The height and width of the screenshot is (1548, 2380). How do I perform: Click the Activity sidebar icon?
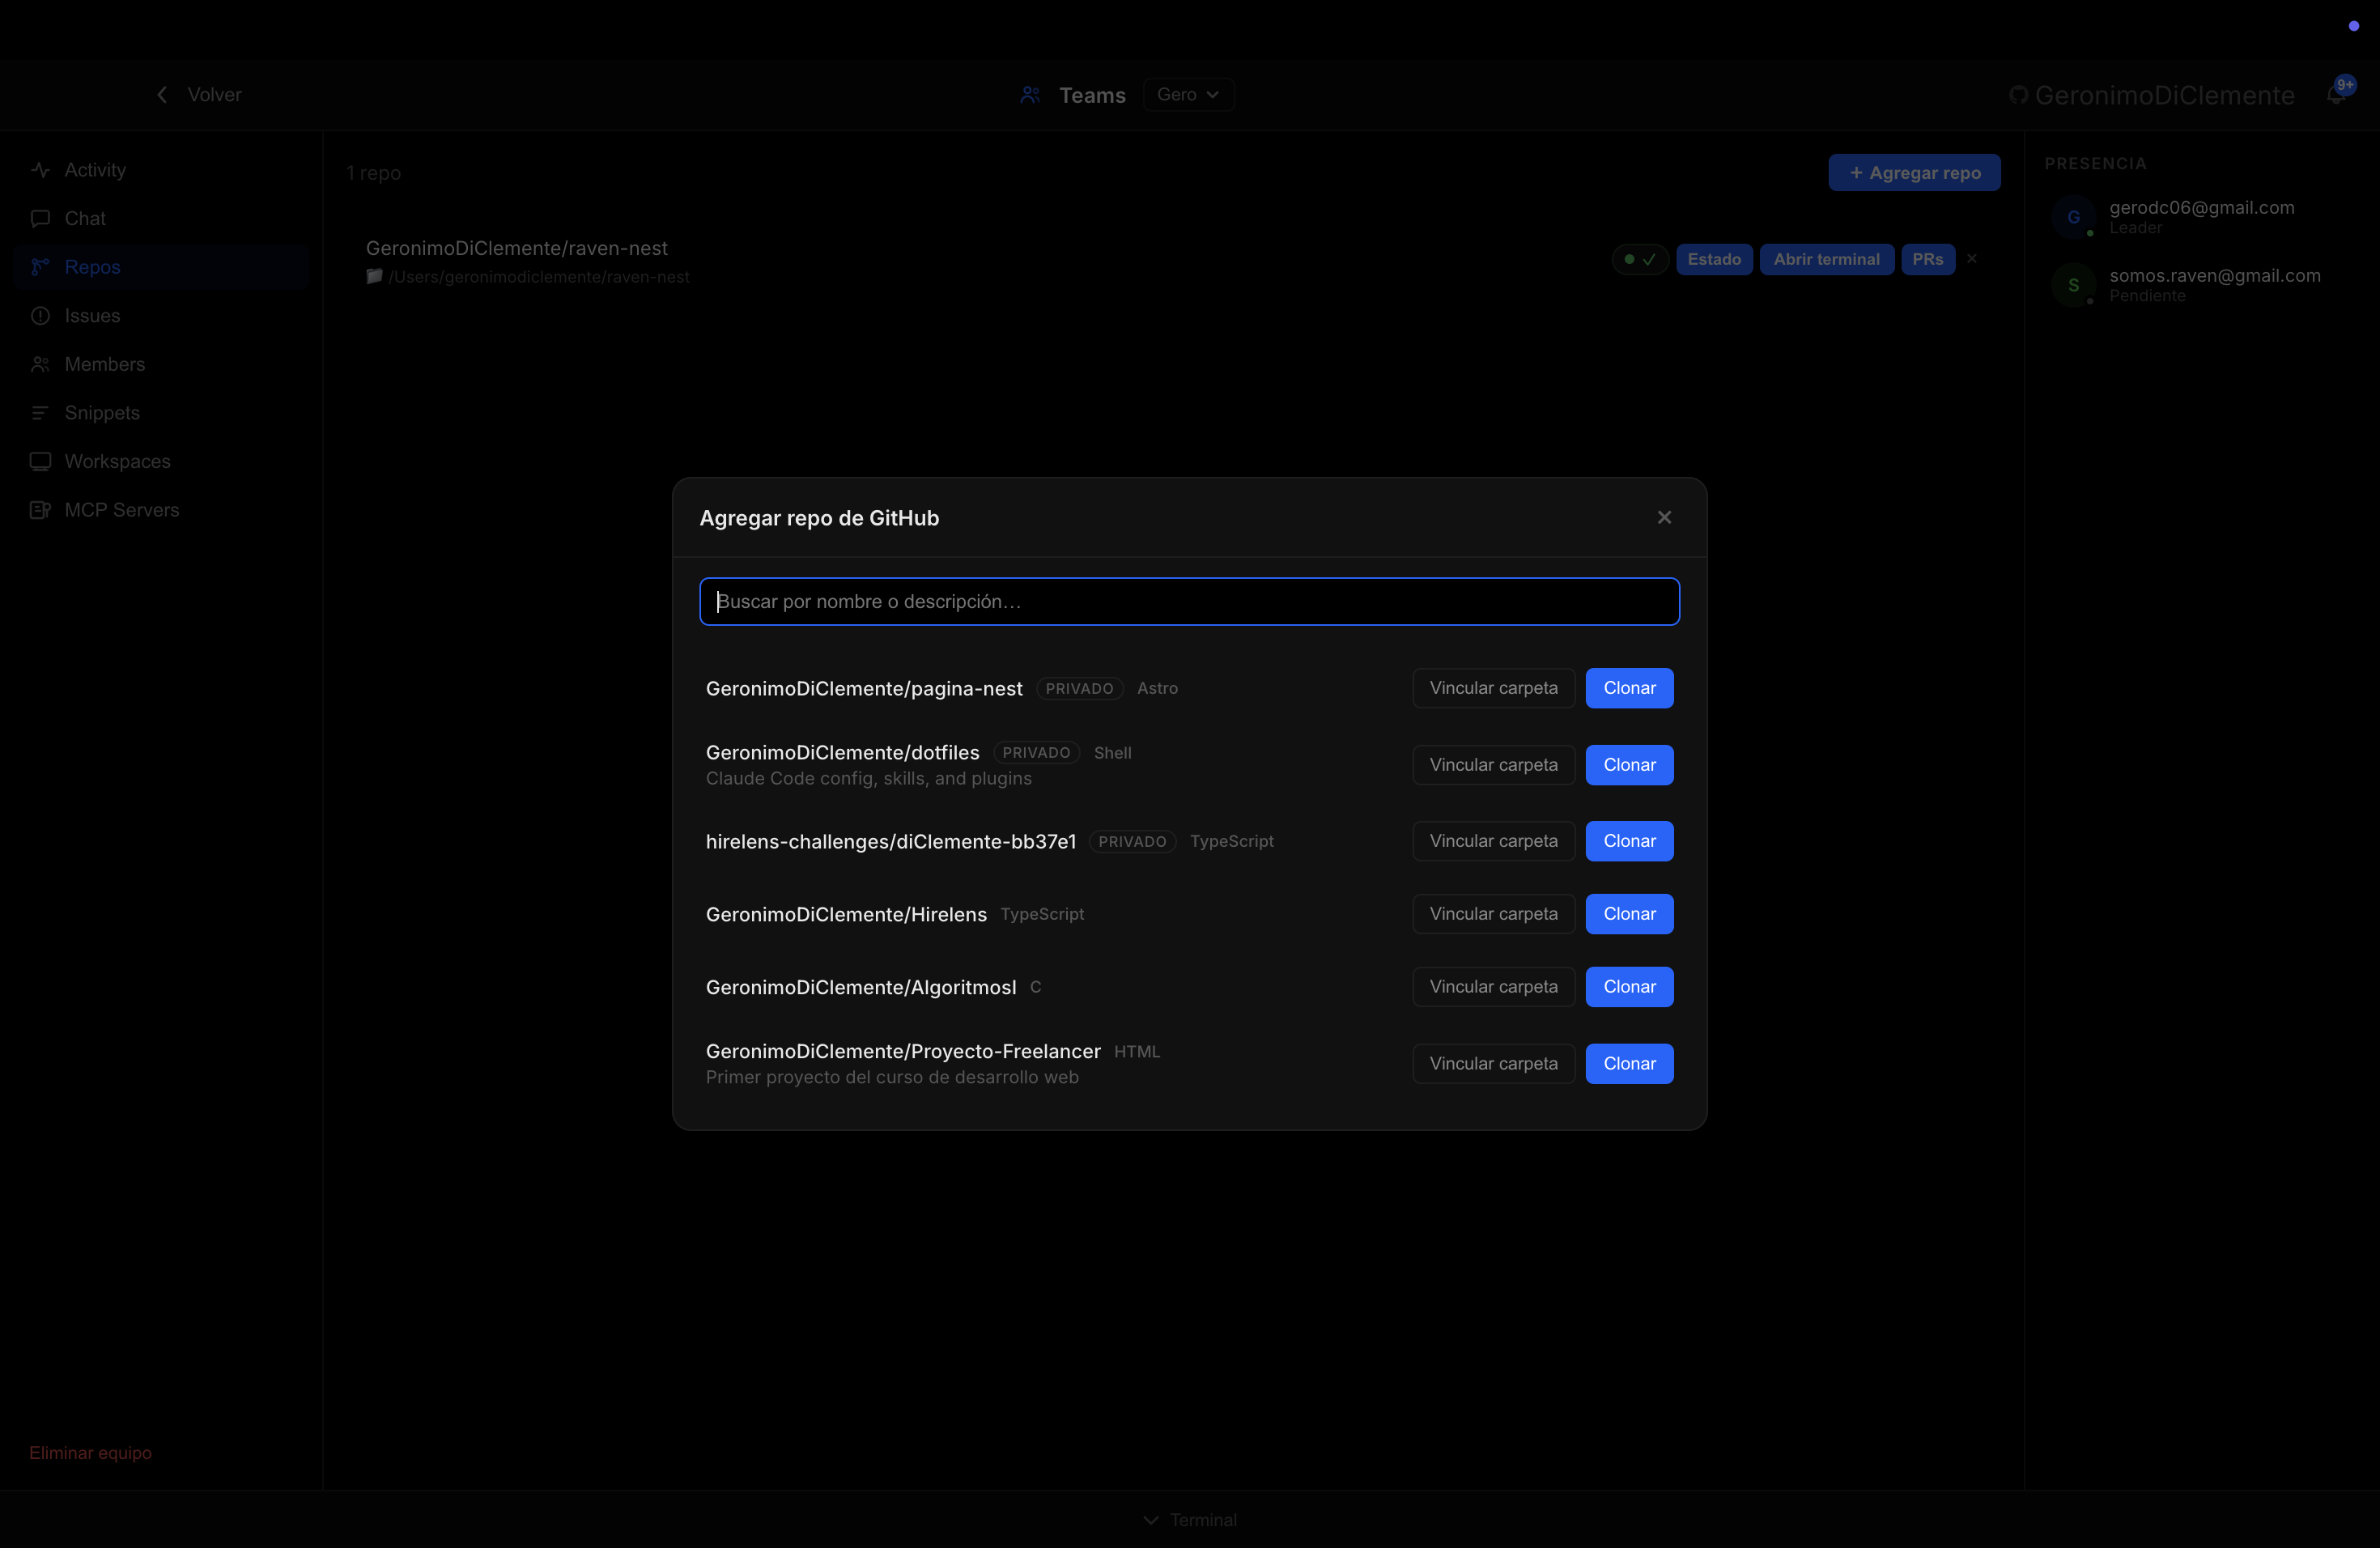click(41, 170)
